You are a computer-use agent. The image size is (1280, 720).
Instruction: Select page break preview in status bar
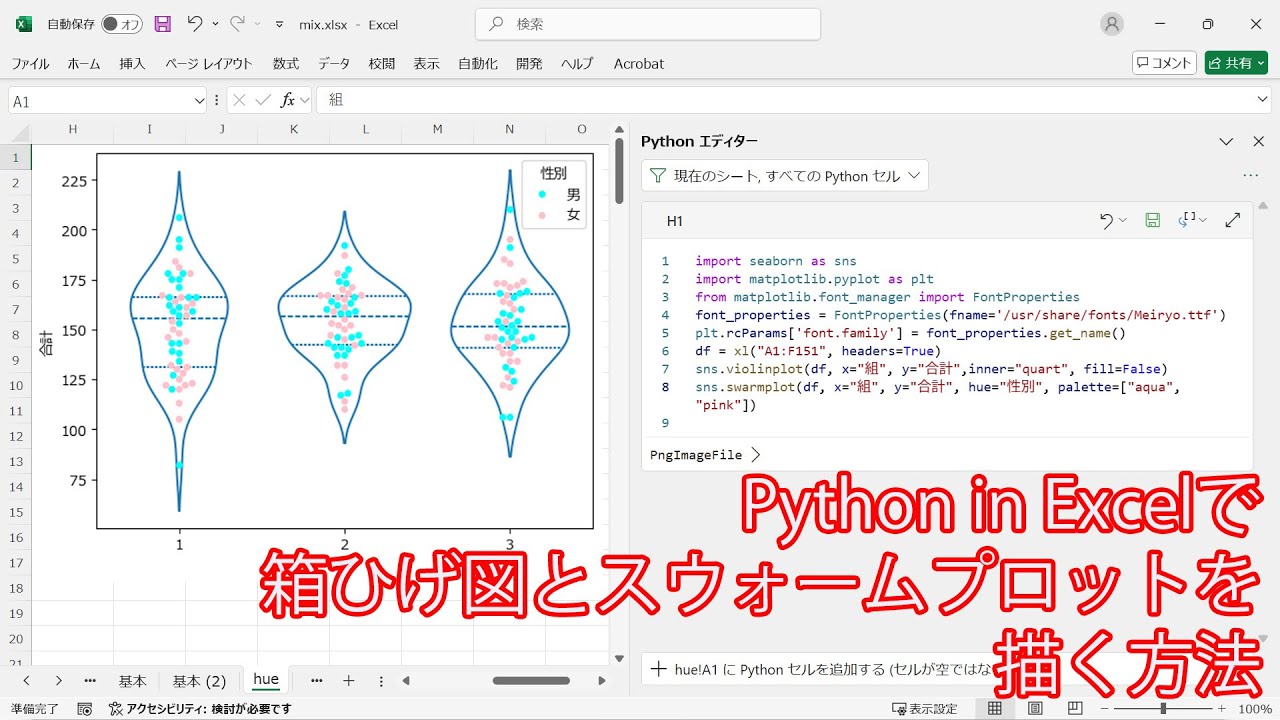pyautogui.click(x=1076, y=709)
